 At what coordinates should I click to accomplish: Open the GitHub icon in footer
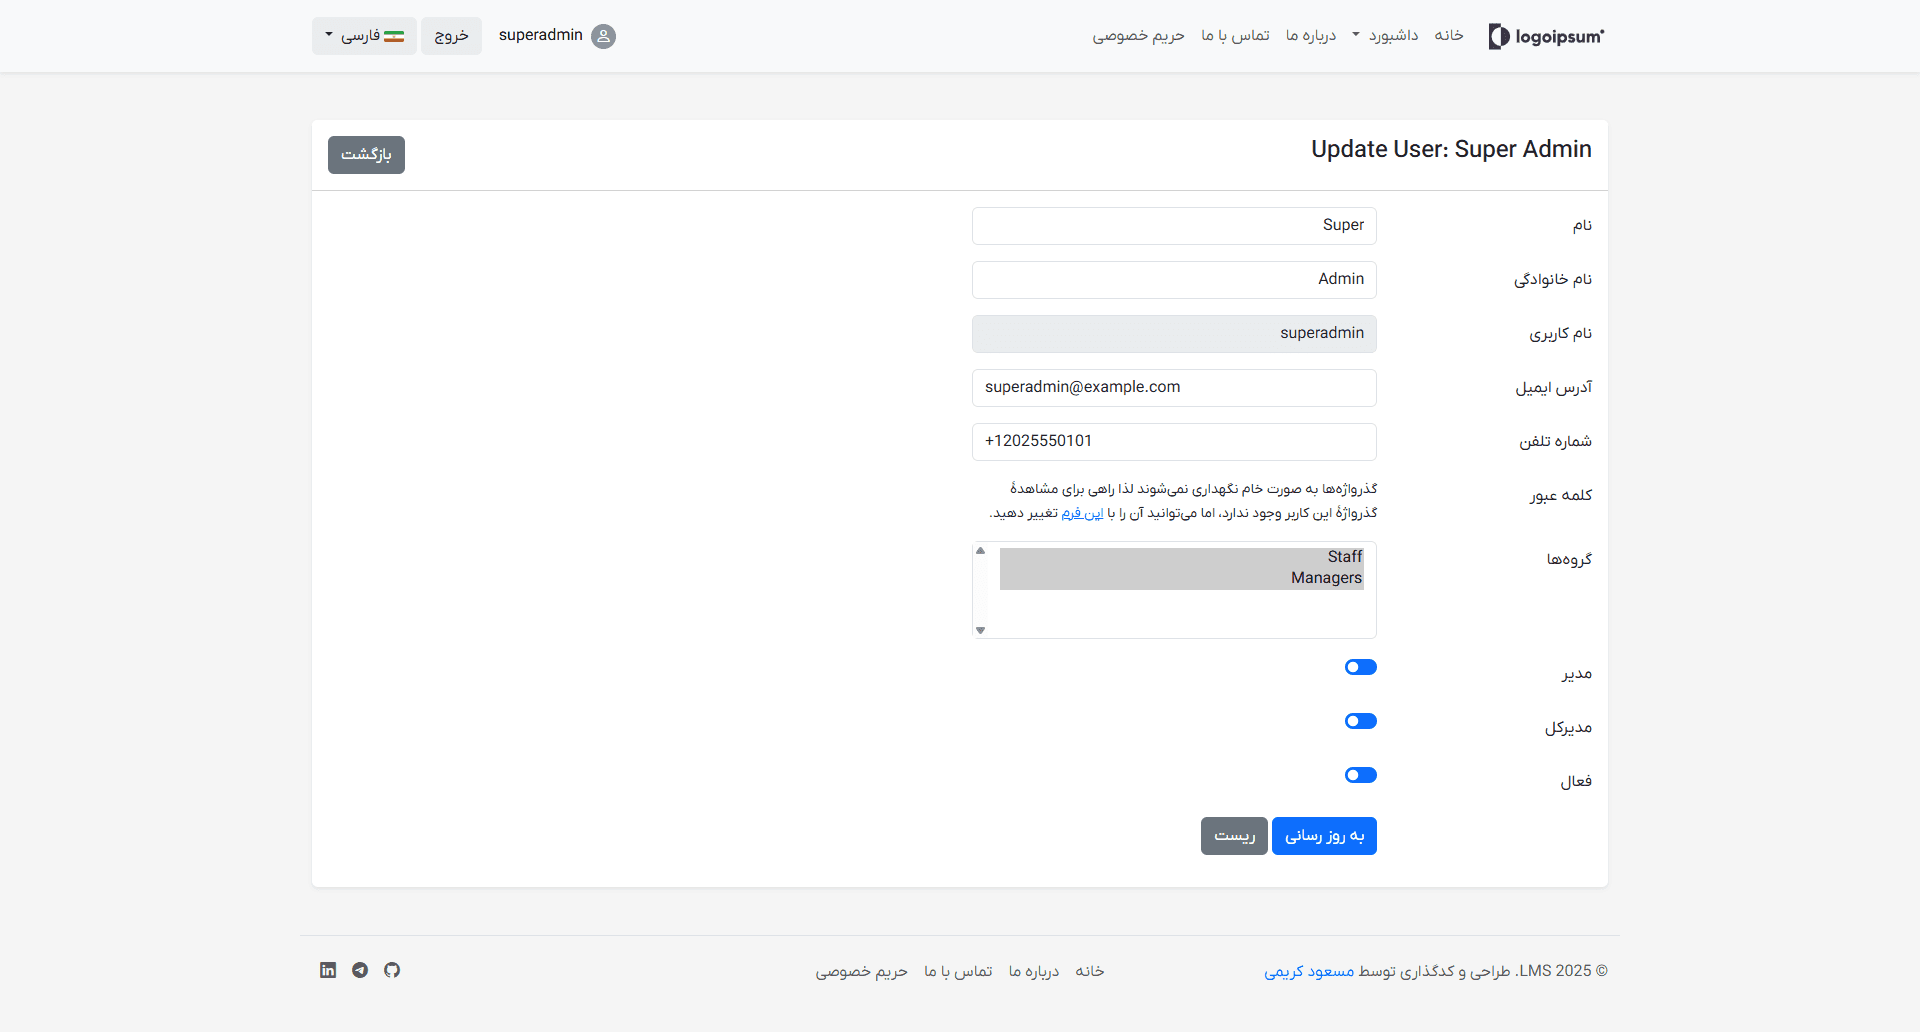coord(392,970)
